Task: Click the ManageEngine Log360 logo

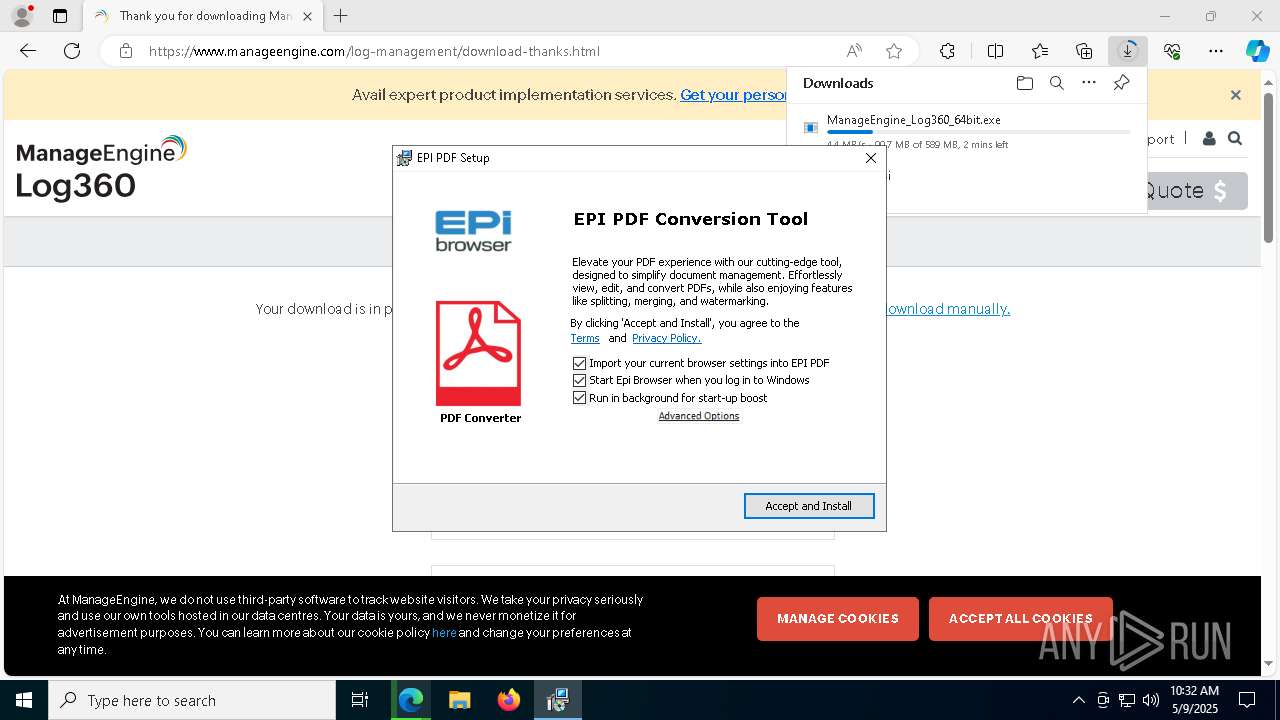Action: click(102, 168)
